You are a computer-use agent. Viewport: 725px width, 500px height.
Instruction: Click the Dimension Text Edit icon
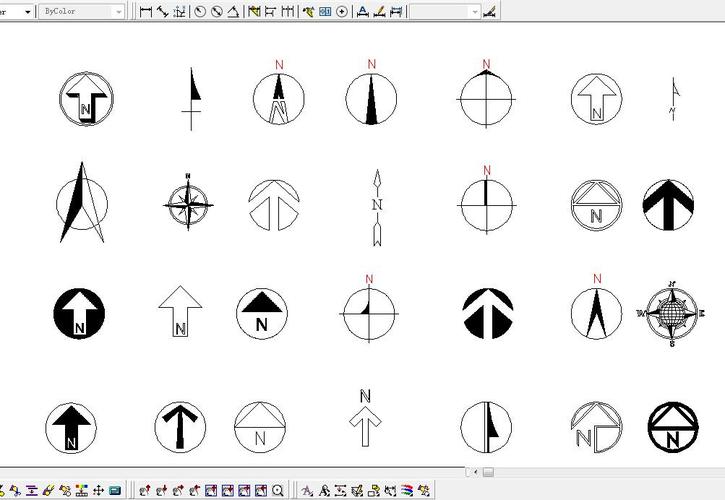379,11
